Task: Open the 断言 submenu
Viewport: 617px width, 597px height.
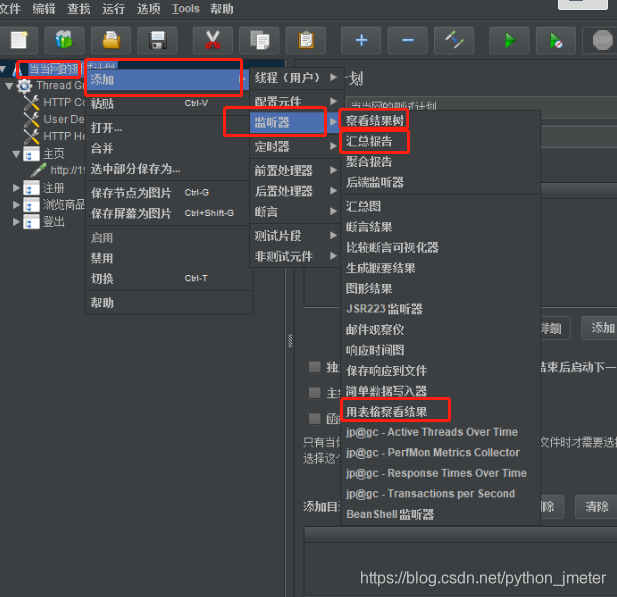Action: (x=295, y=212)
